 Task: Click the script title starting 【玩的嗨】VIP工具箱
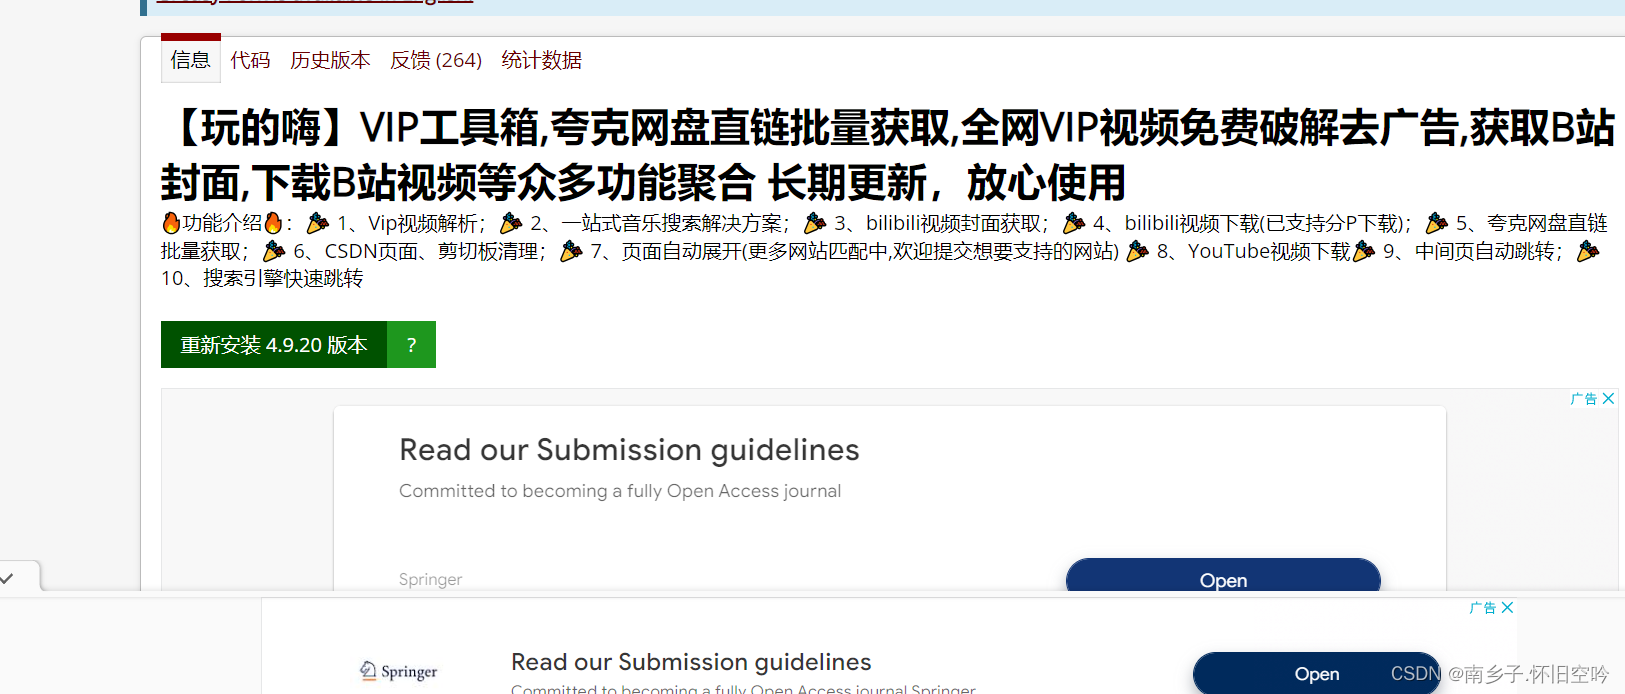[x=888, y=155]
